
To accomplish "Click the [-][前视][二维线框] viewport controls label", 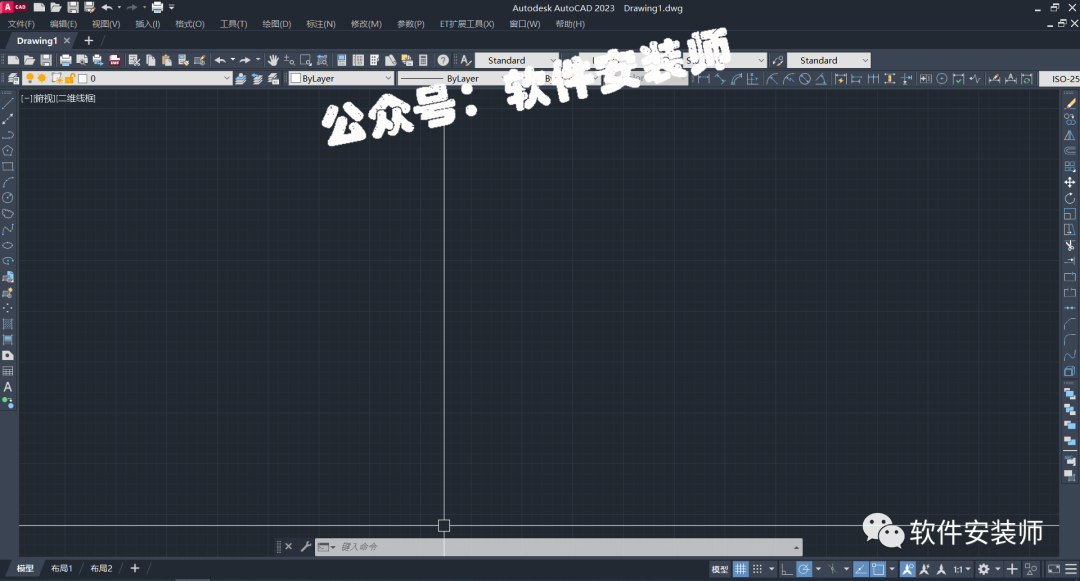I will pos(58,98).
